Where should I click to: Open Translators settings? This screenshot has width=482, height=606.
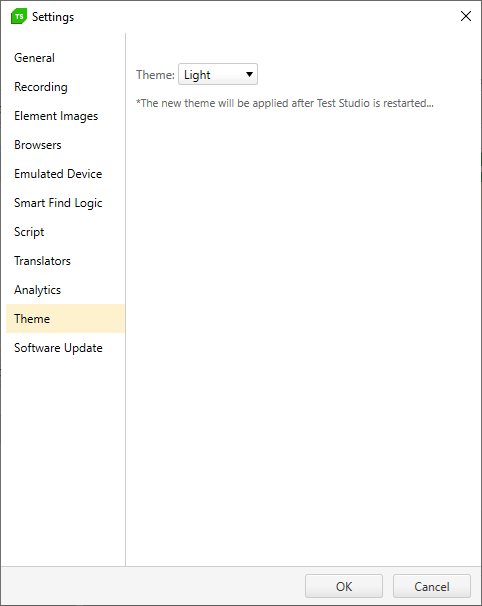[65, 260]
